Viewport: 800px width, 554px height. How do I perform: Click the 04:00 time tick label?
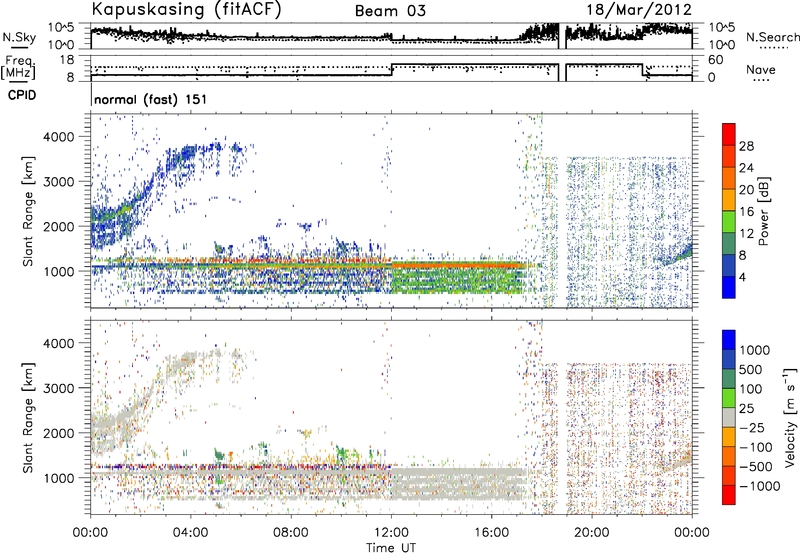(x=191, y=533)
